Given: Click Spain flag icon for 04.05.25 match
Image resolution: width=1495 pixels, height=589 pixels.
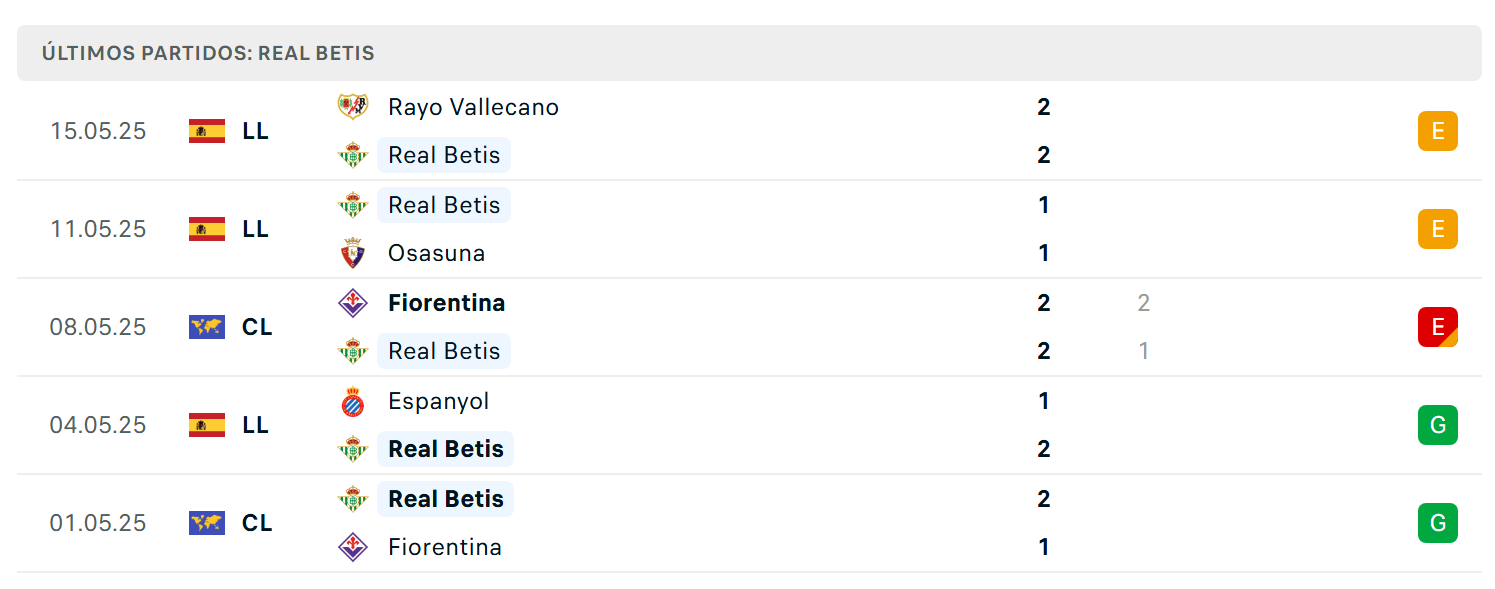Looking at the screenshot, I should (207, 425).
